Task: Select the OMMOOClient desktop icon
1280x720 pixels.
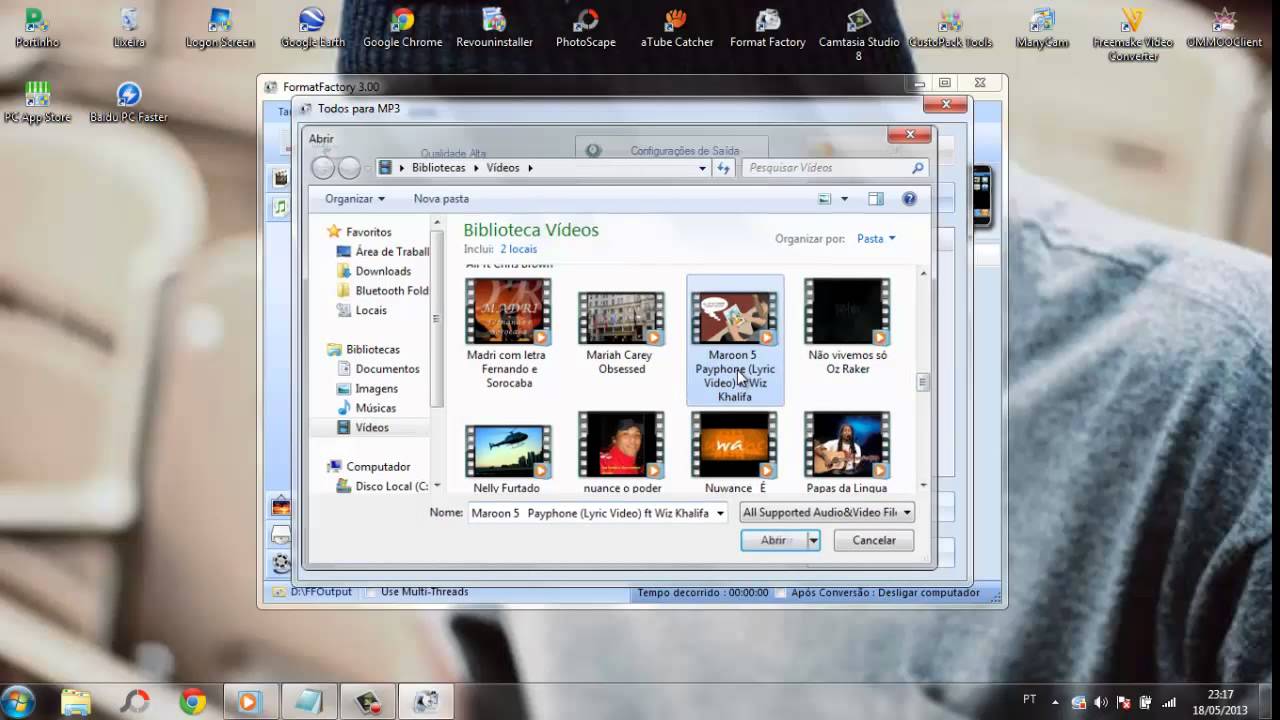Action: pyautogui.click(x=1224, y=28)
